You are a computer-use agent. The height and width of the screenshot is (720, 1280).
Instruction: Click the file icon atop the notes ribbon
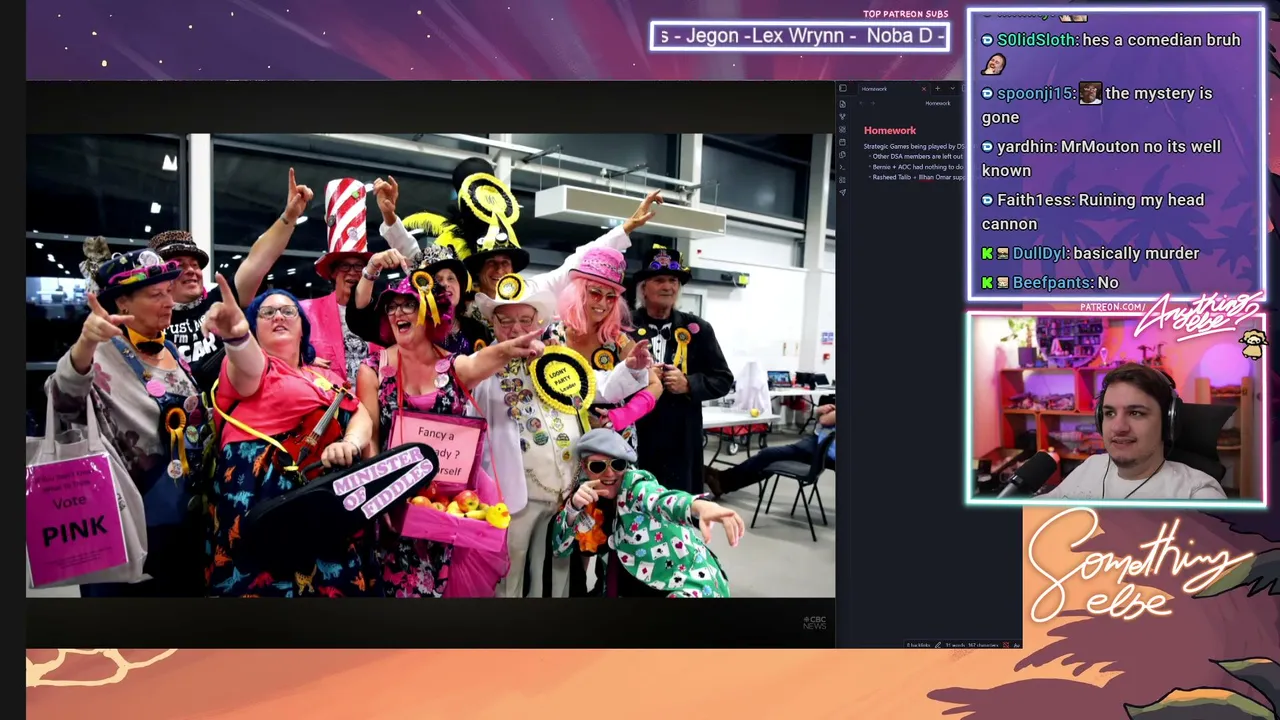843,104
